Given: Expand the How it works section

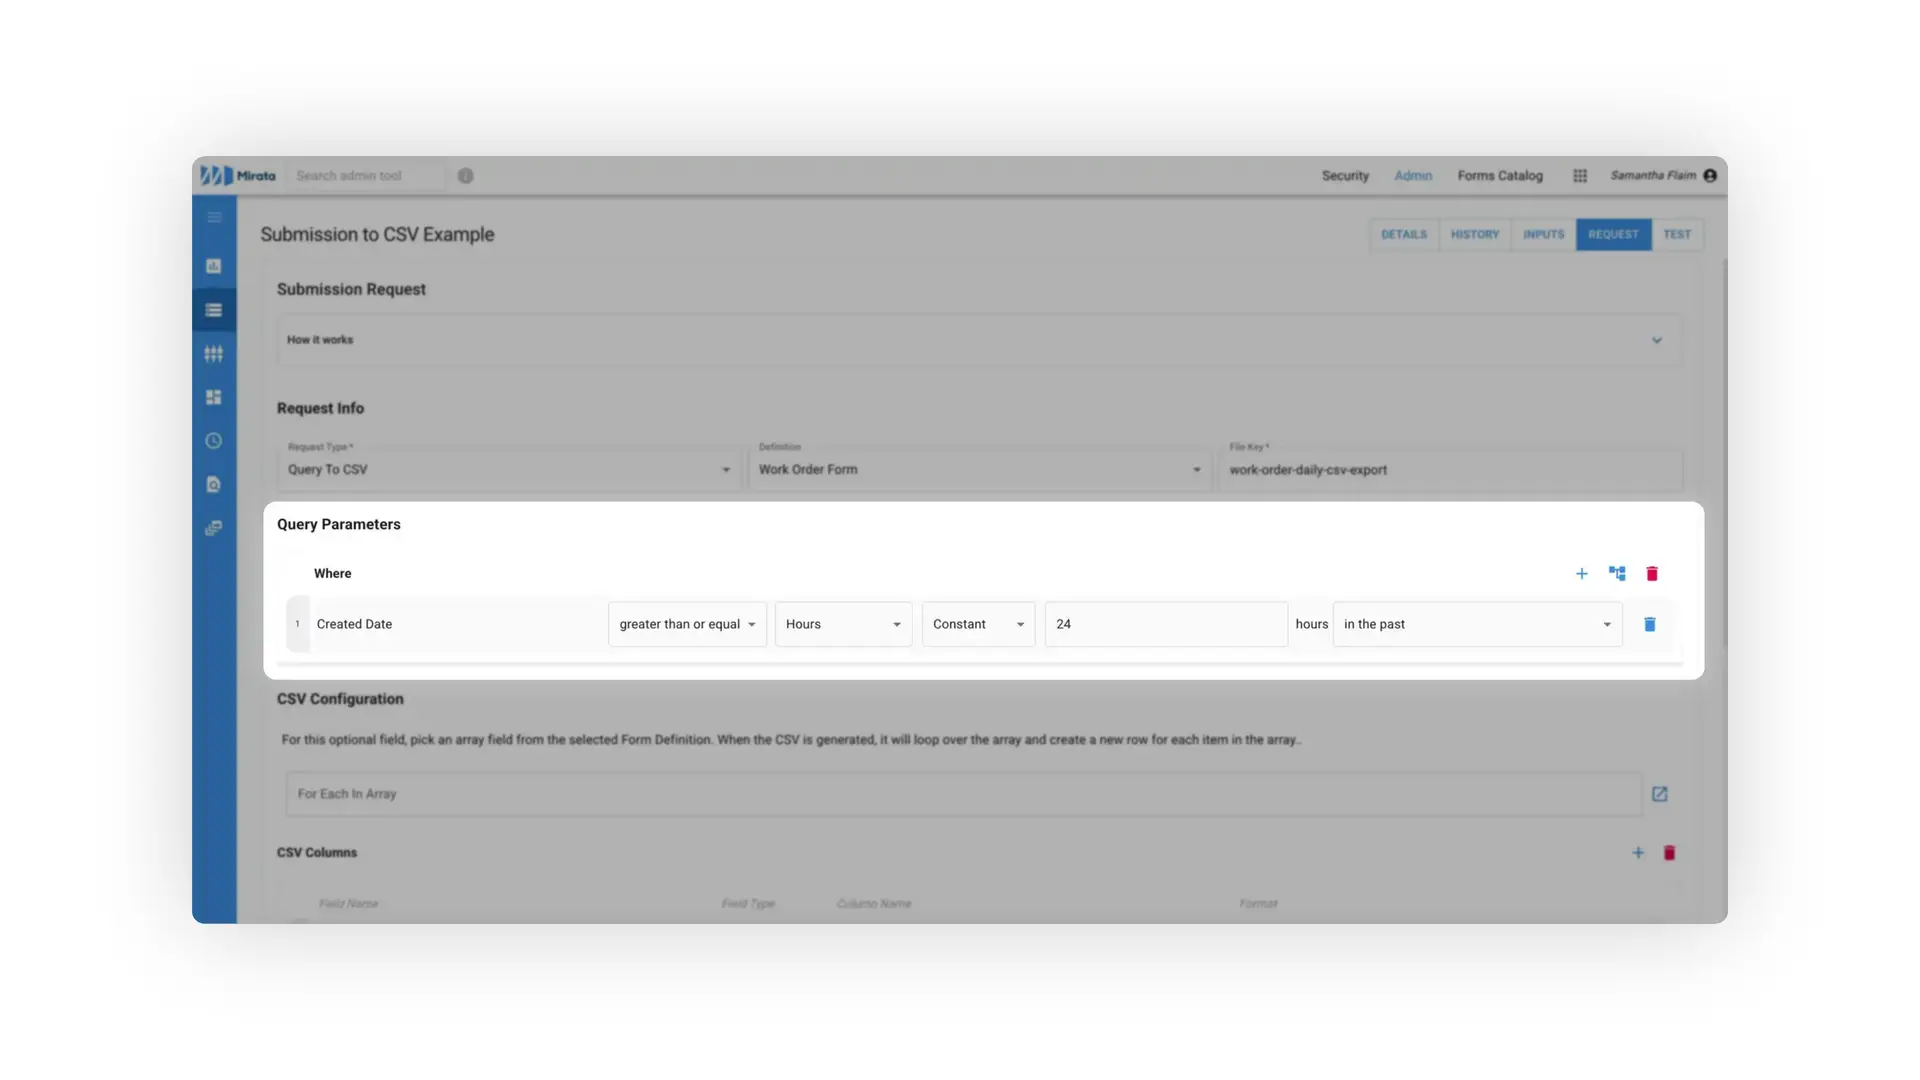Looking at the screenshot, I should pyautogui.click(x=1657, y=340).
